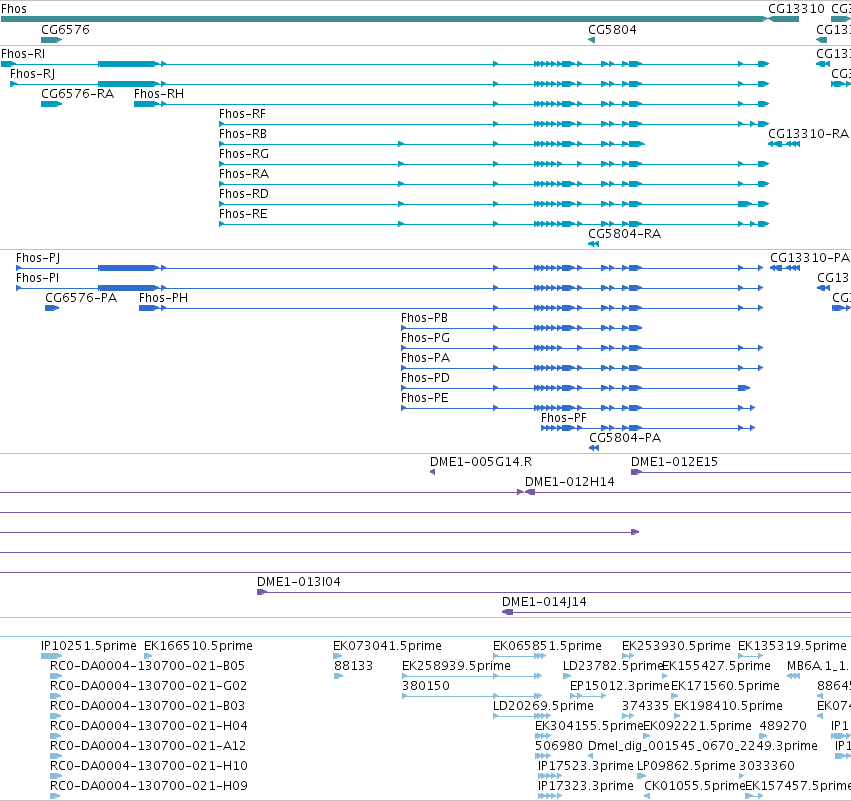Select the CG13310 gene label
Image resolution: width=851 pixels, height=801 pixels.
click(796, 9)
